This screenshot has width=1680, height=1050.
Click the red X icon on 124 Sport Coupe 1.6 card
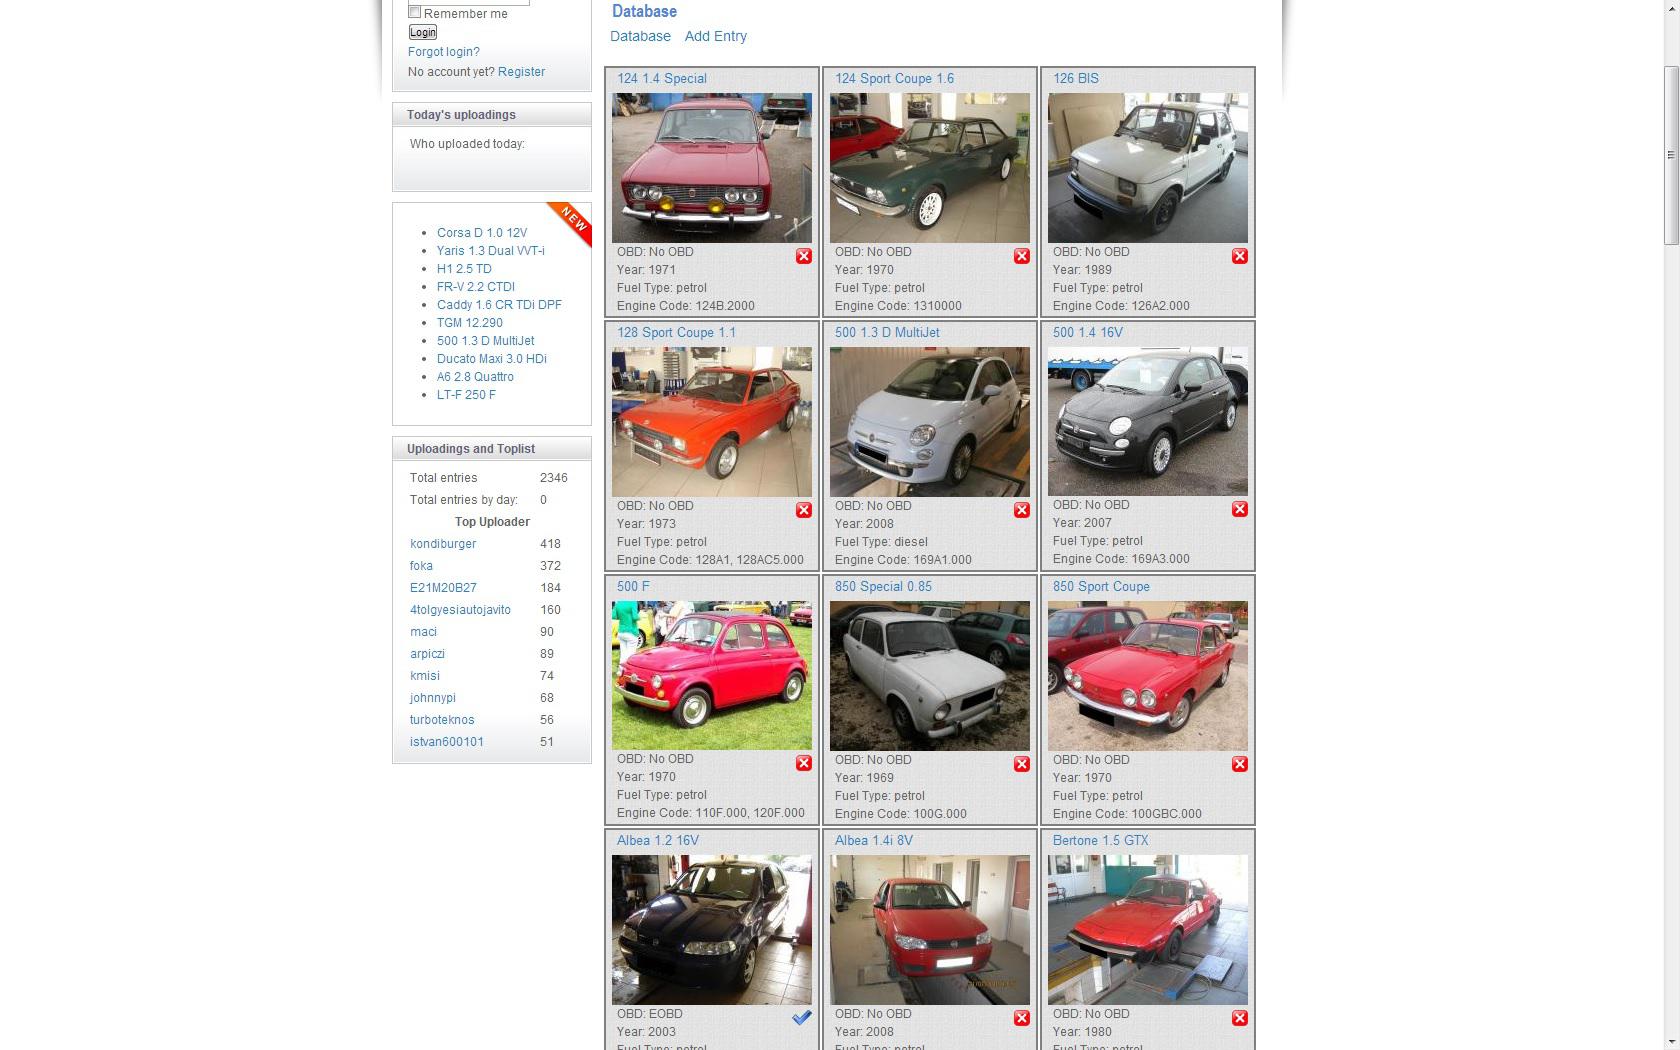pyautogui.click(x=1022, y=256)
